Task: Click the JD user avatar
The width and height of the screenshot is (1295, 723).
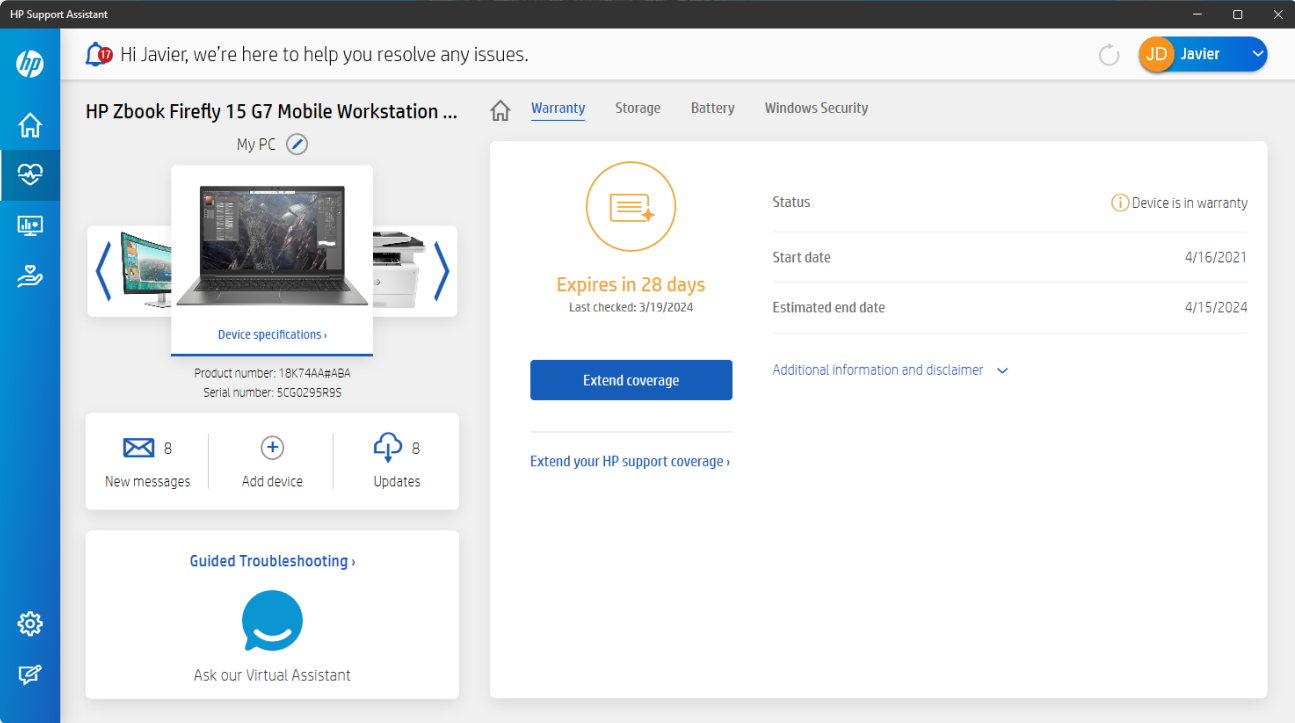Action: [x=1157, y=54]
